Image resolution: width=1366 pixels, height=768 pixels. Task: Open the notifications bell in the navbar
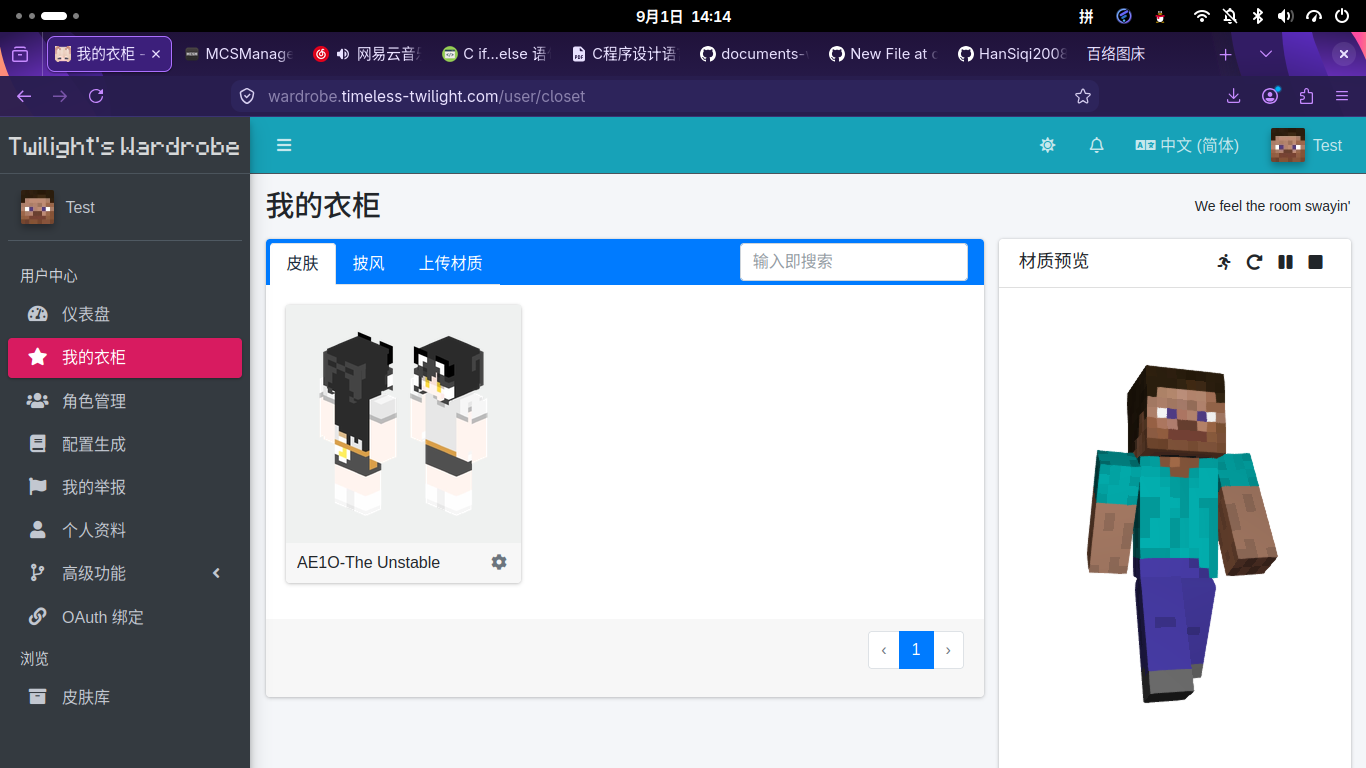tap(1096, 145)
